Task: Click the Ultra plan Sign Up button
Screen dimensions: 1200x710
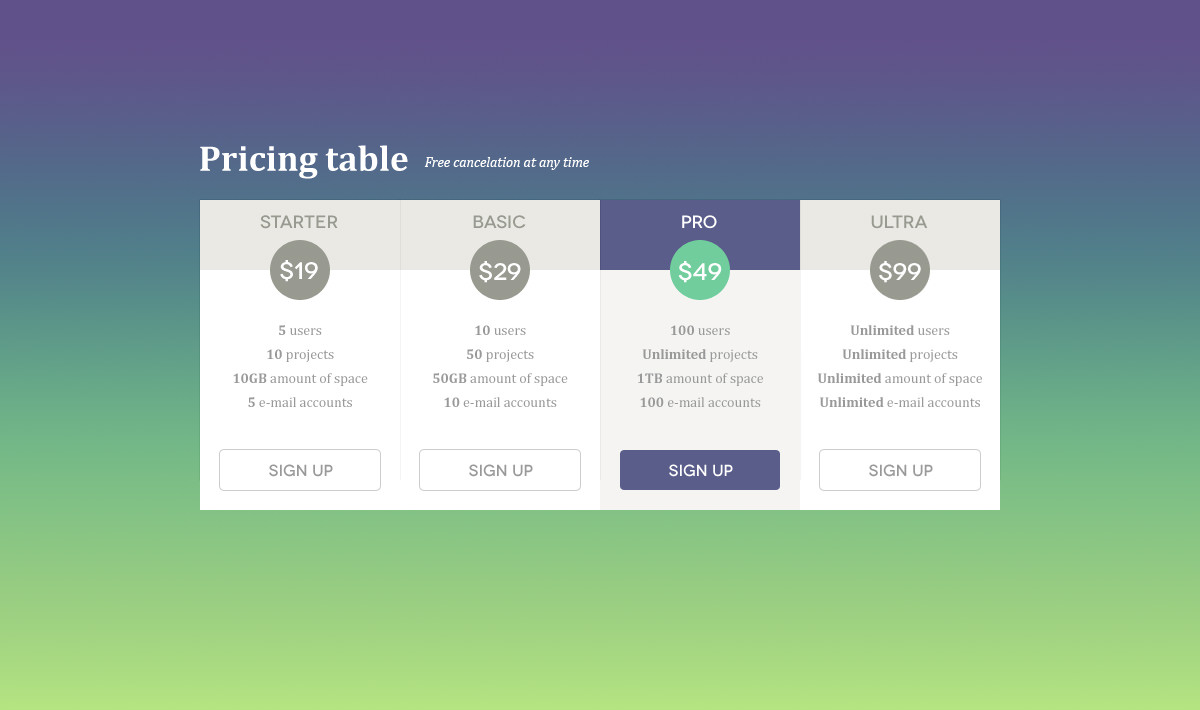Action: (x=900, y=470)
